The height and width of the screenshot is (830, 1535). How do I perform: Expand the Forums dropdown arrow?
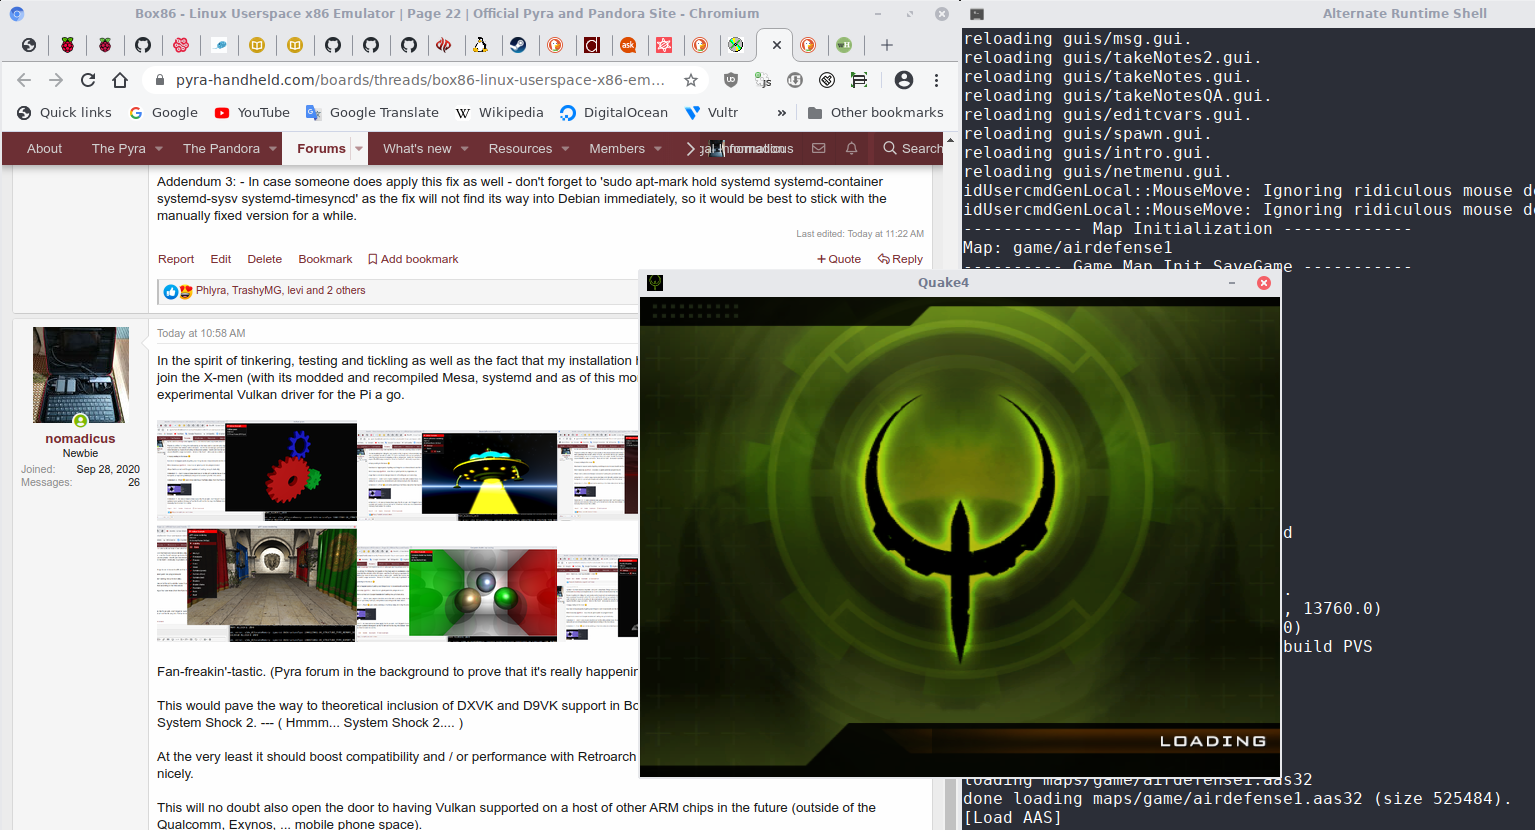[359, 149]
